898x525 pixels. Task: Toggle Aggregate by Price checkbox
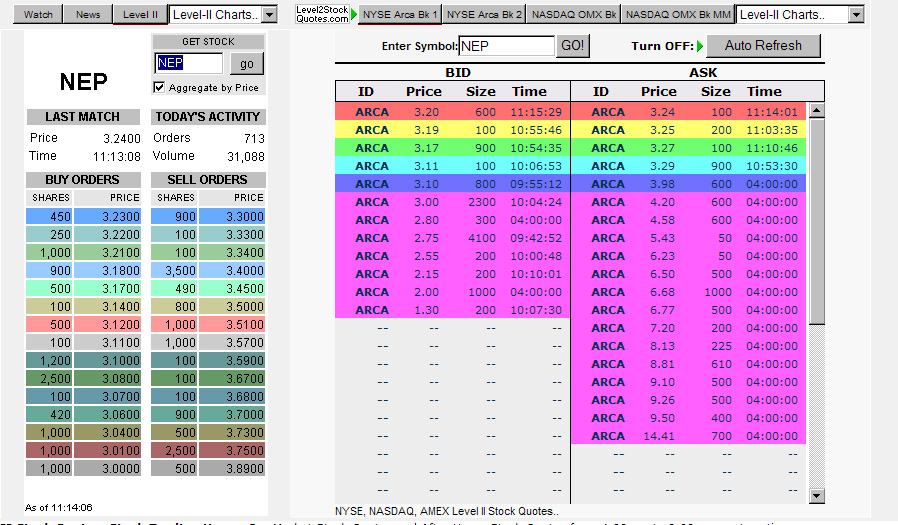pos(159,87)
